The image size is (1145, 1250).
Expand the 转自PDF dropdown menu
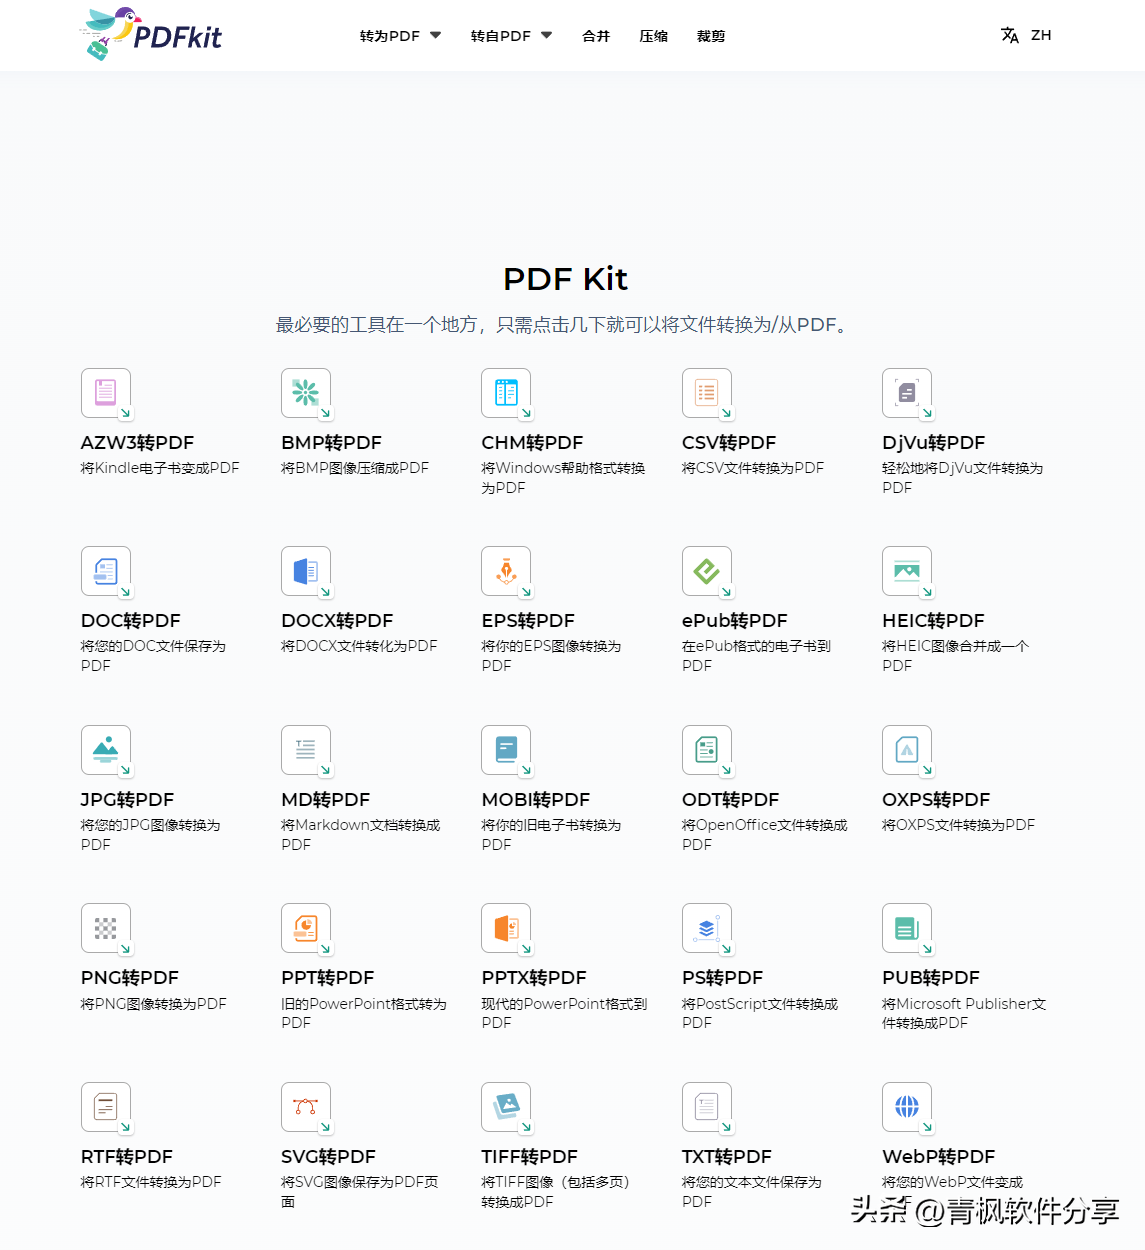511,36
